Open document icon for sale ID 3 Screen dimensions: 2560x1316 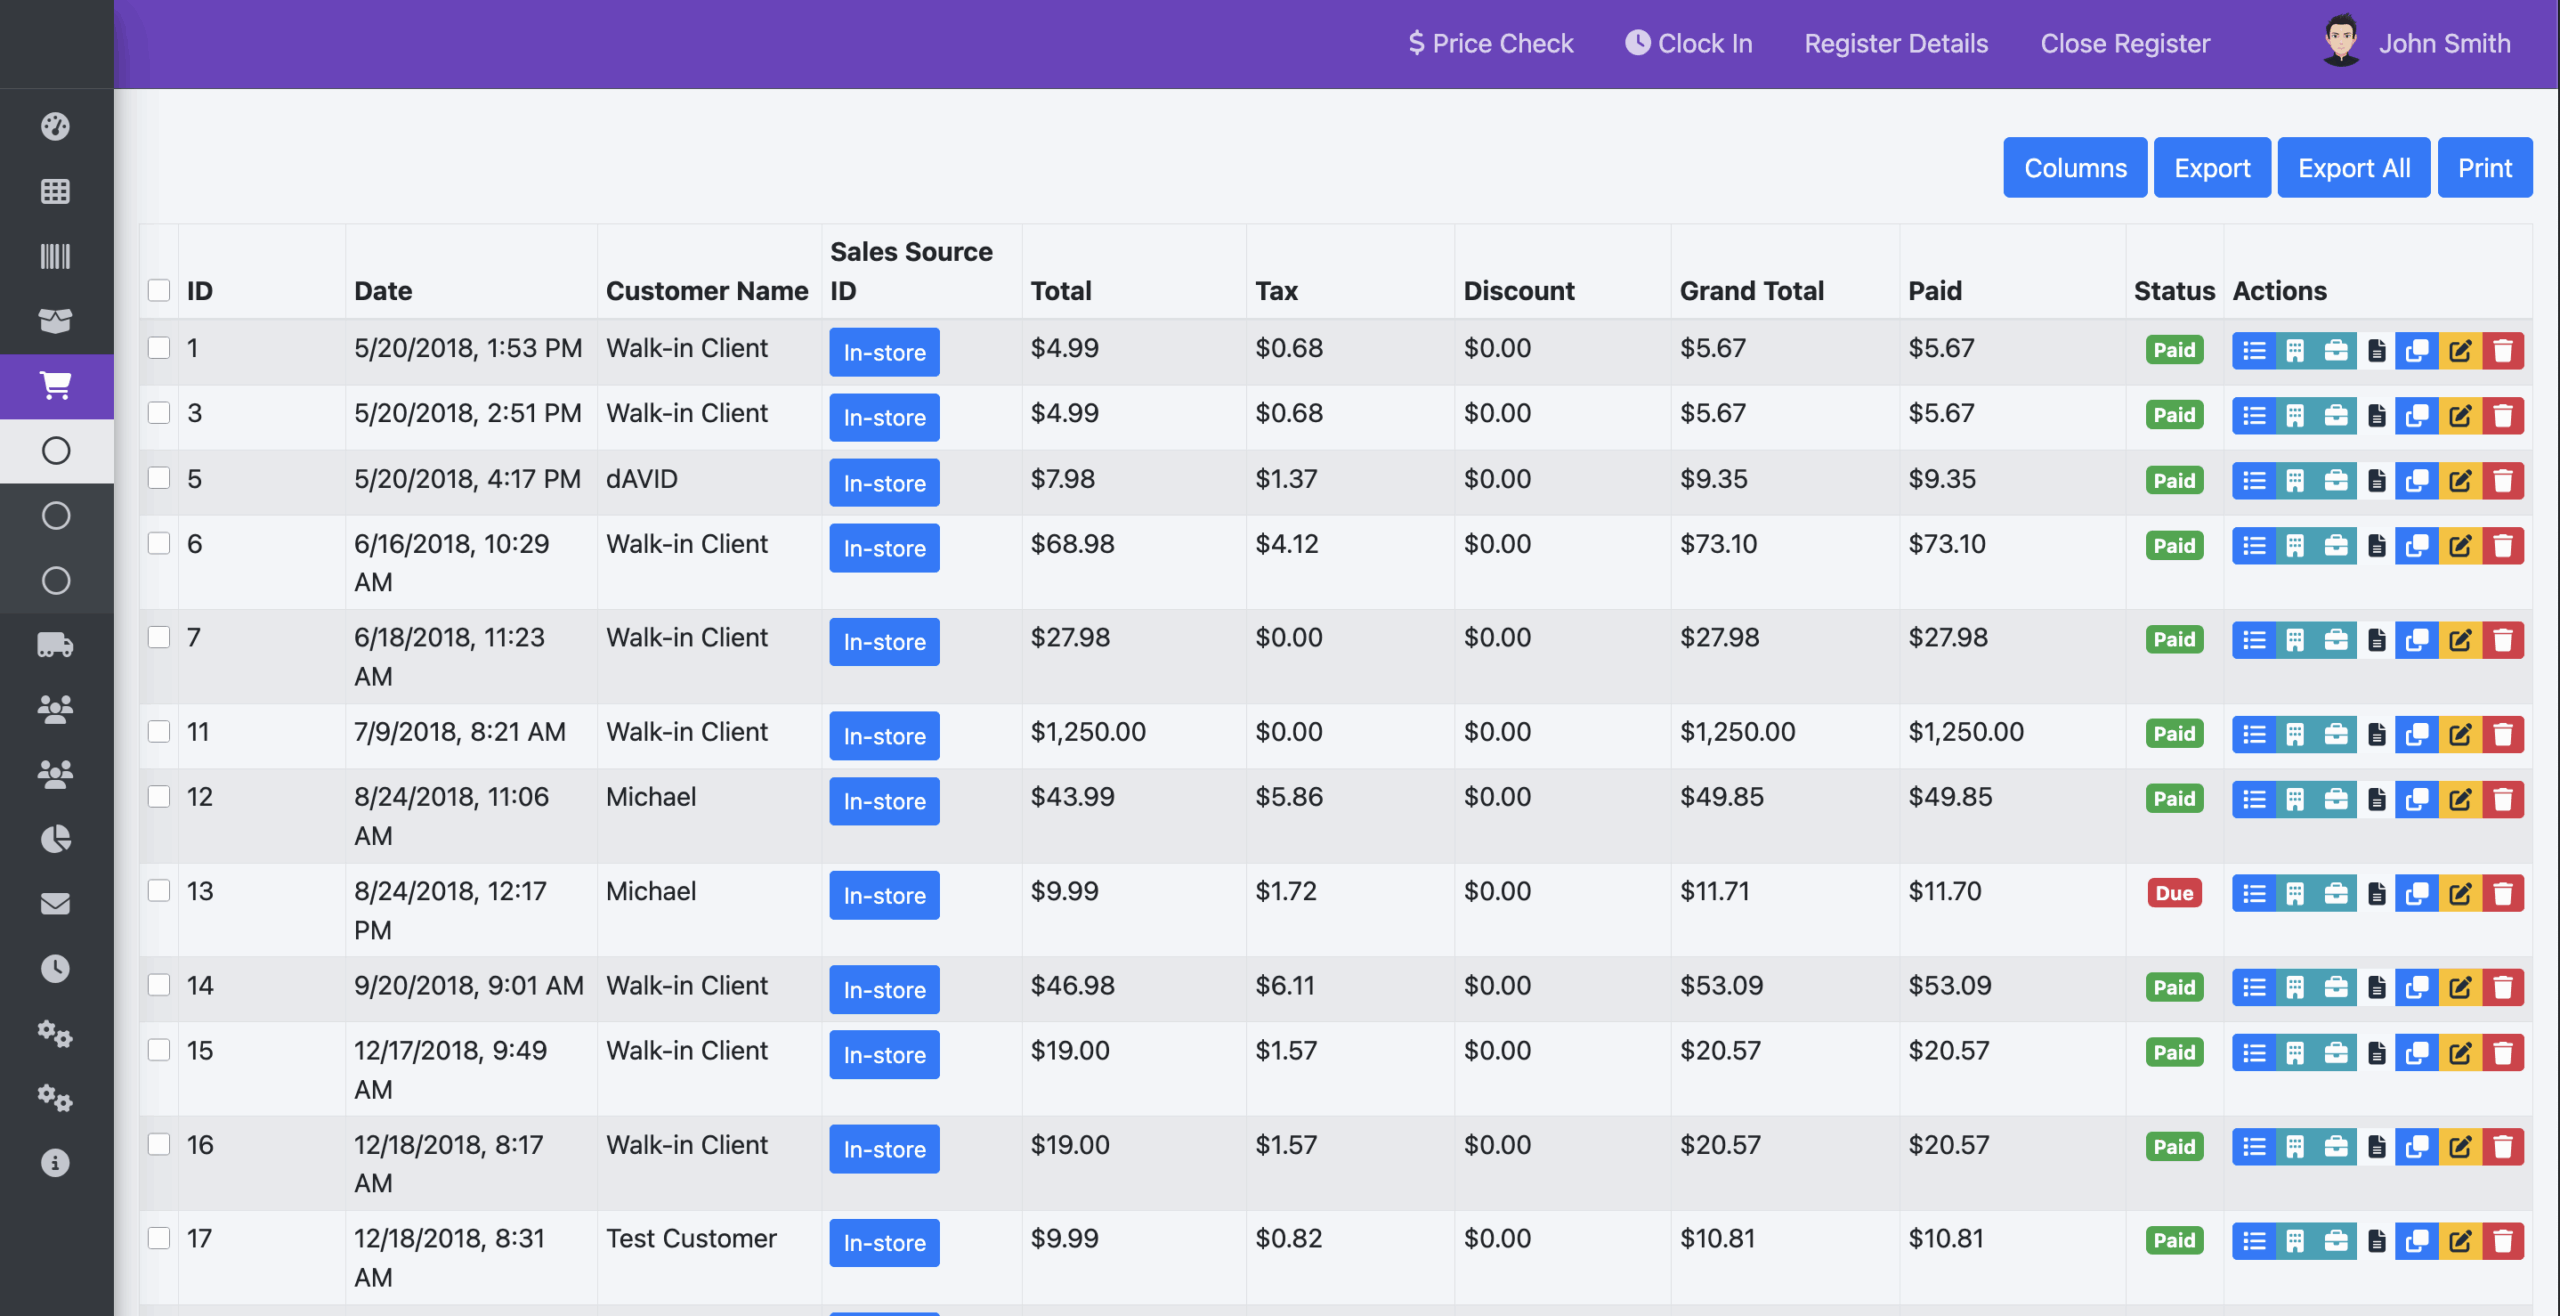[2377, 416]
